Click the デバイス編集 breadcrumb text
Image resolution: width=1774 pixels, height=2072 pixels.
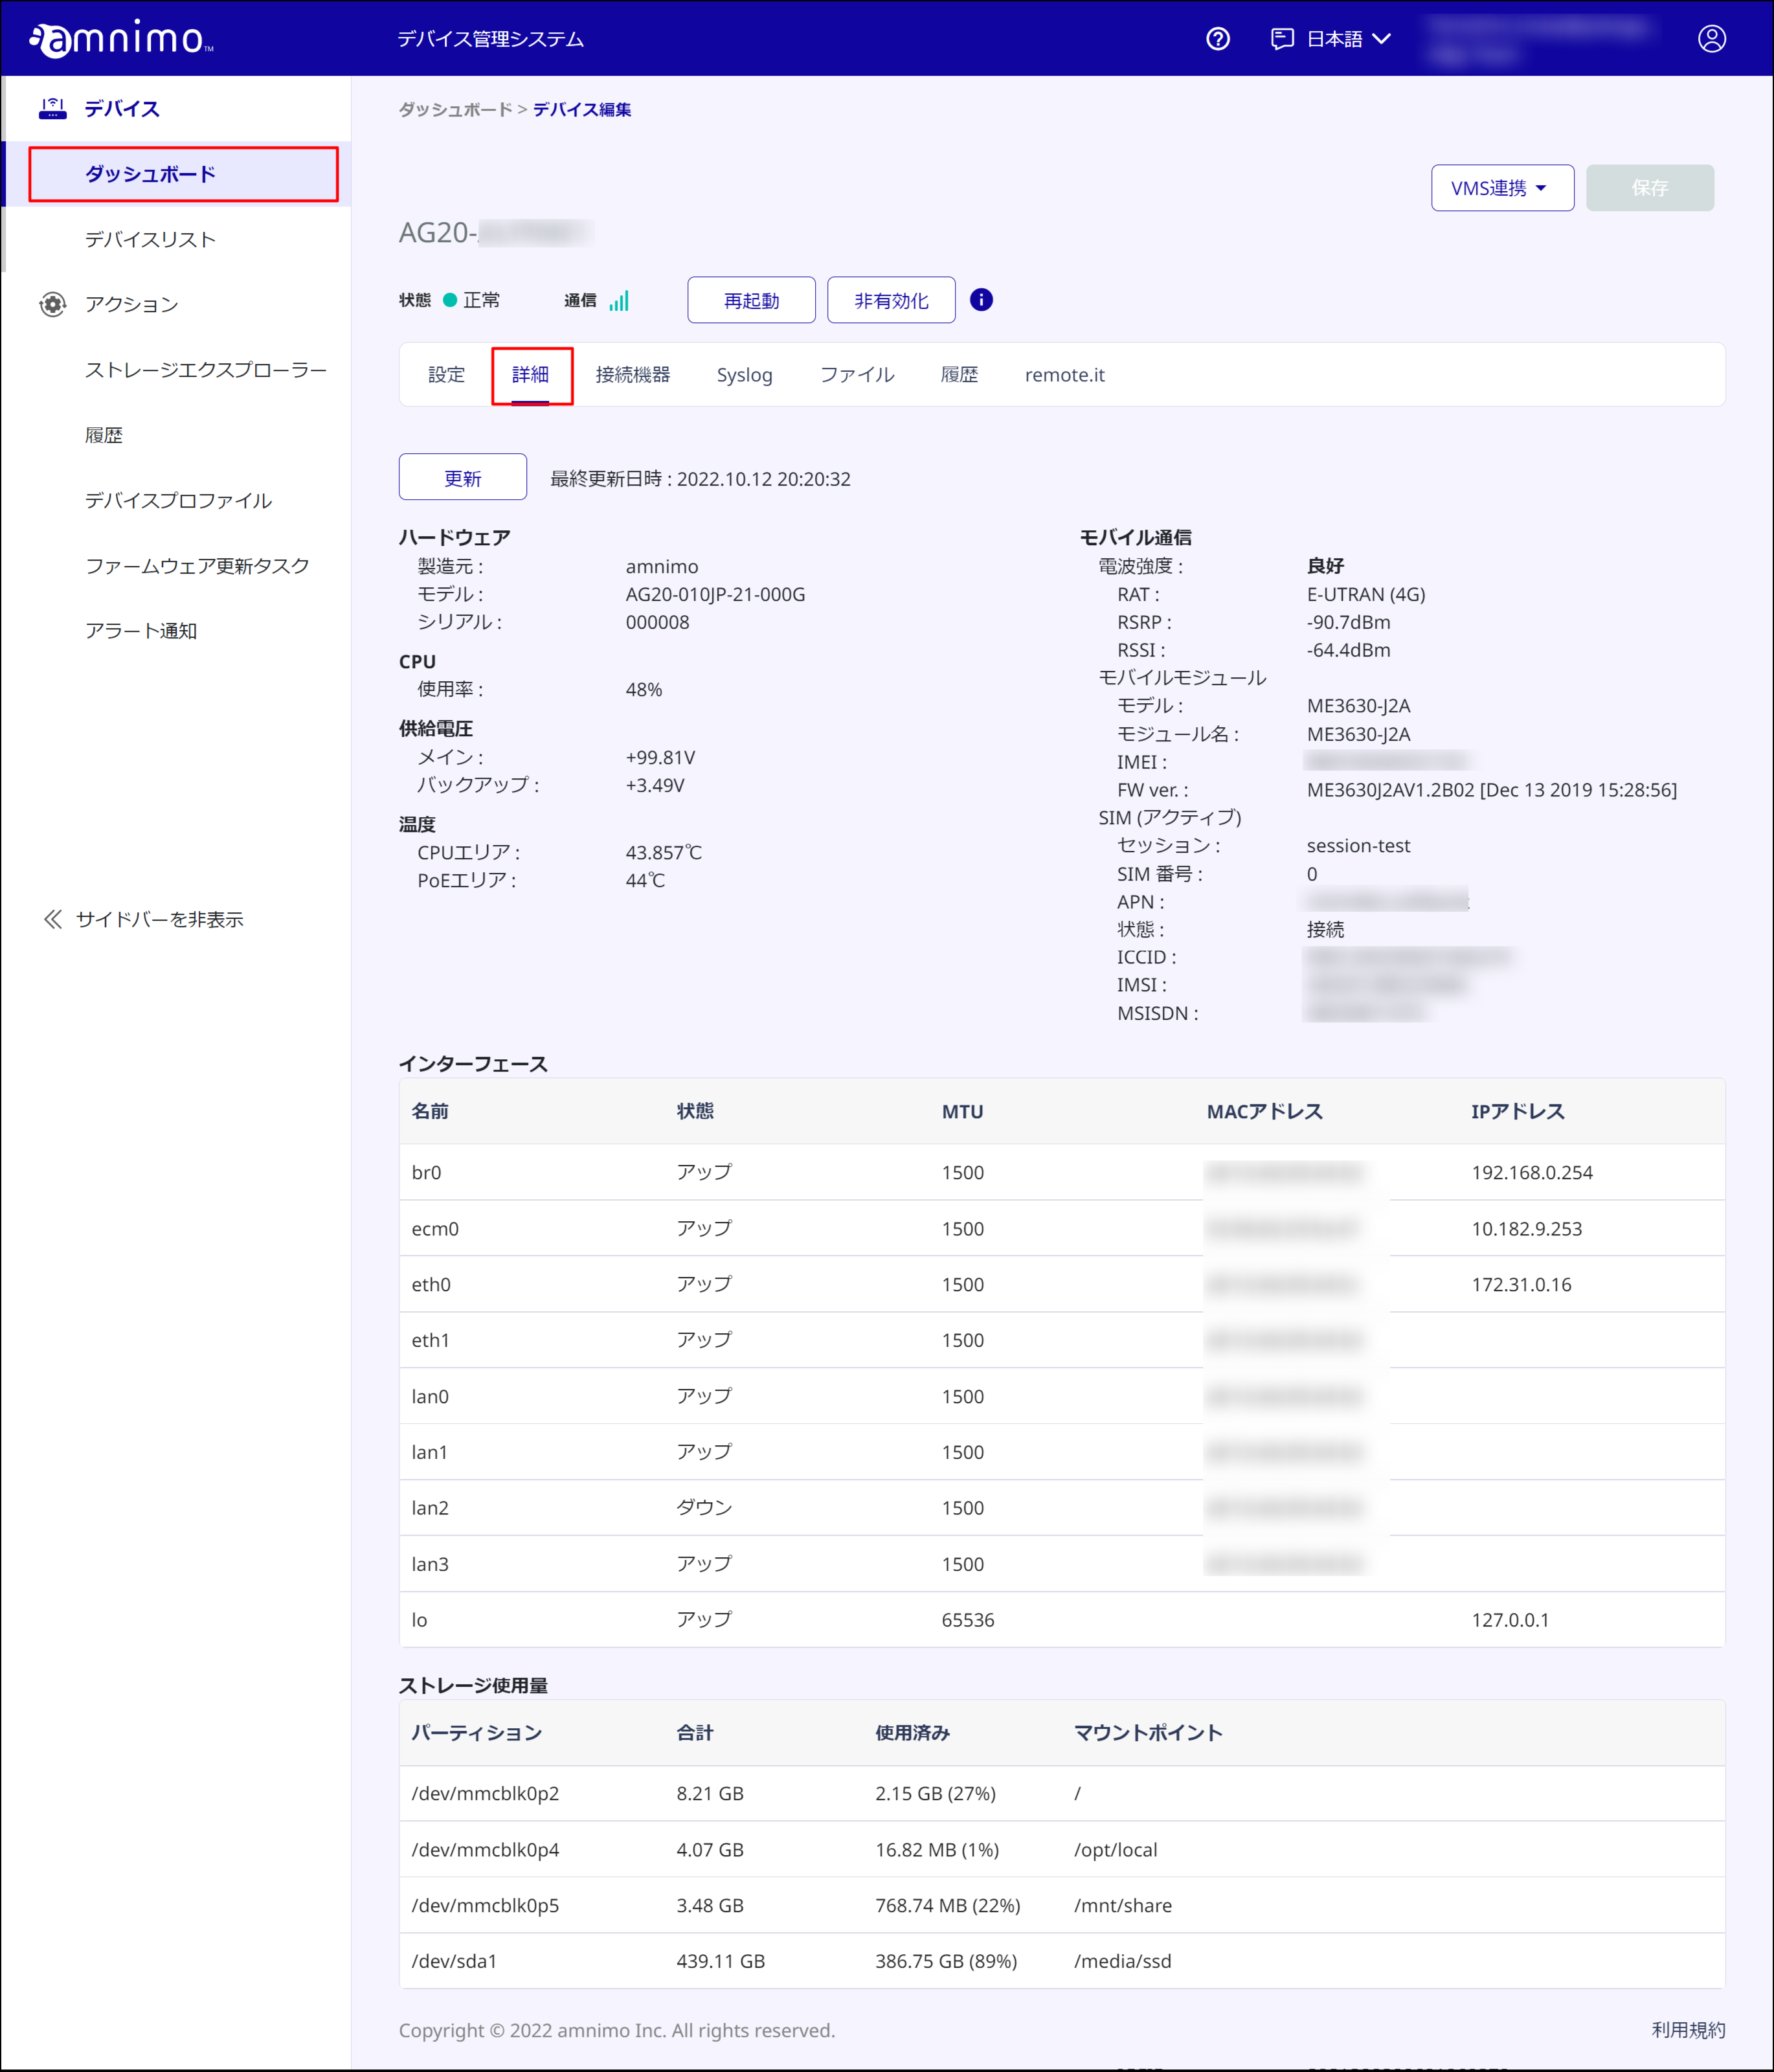coord(582,109)
